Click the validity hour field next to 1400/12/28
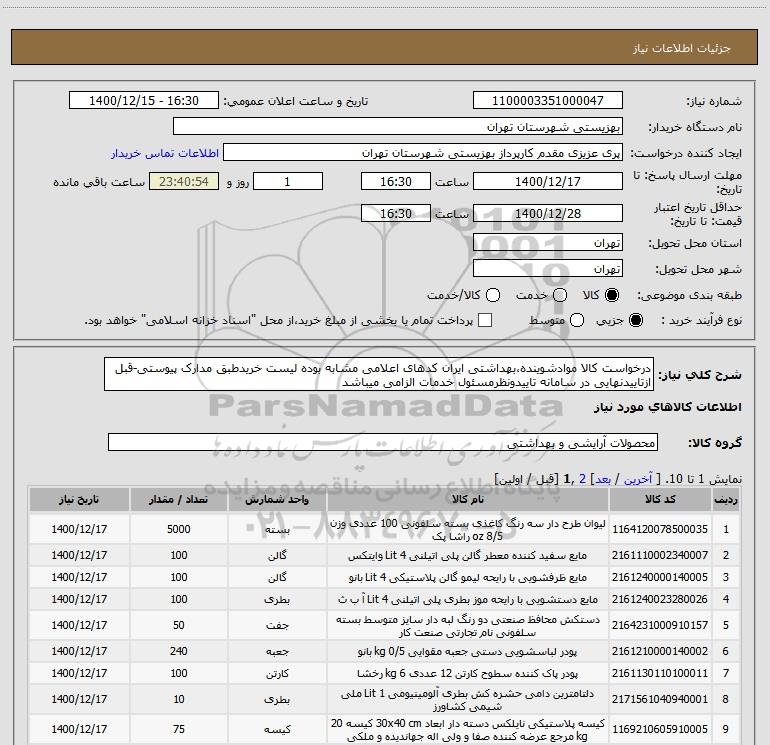 tap(396, 213)
